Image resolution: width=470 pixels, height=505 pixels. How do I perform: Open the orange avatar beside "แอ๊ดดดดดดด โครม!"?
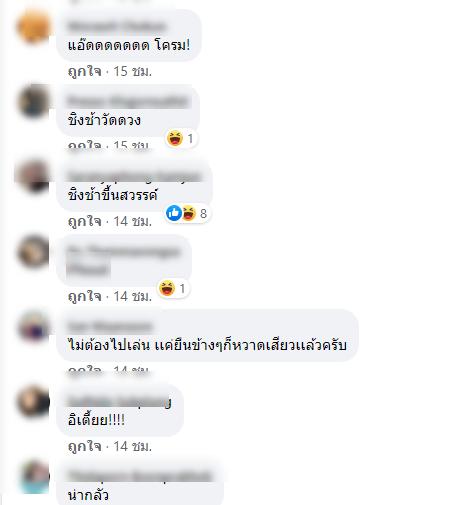pos(33,26)
